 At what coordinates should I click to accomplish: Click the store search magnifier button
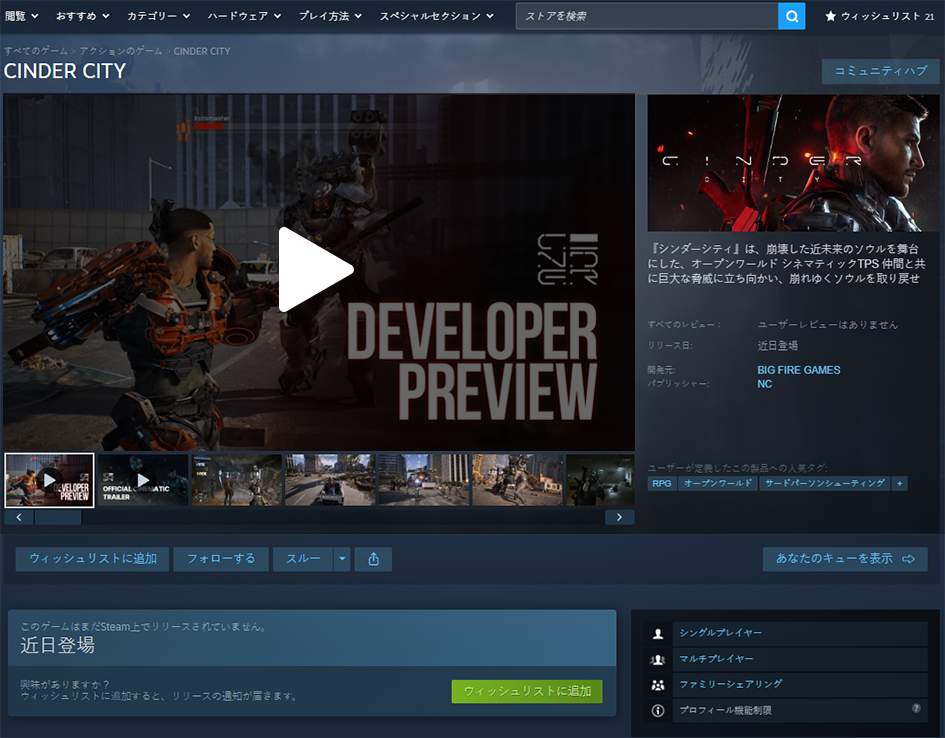point(791,16)
